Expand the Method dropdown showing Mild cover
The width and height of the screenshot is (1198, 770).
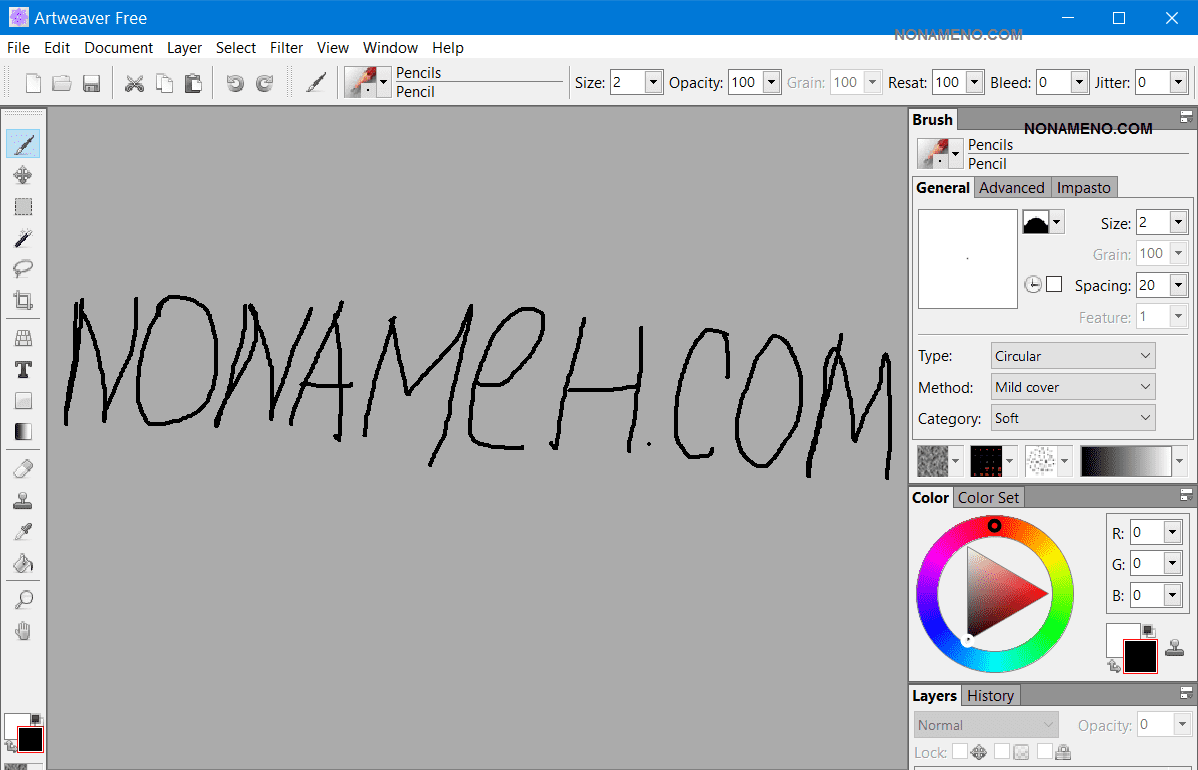click(1072, 387)
